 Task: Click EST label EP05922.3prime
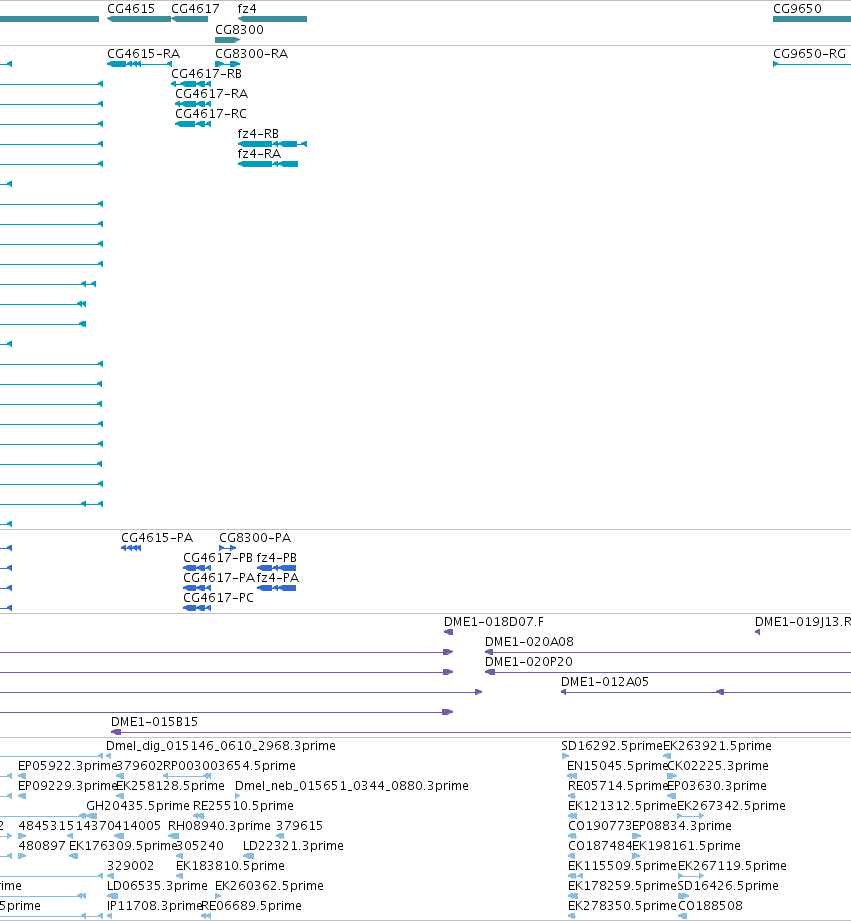click(x=67, y=766)
